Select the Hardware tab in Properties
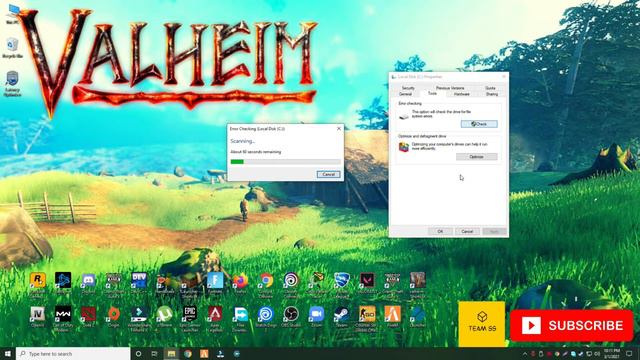The width and height of the screenshot is (640, 360). click(462, 94)
